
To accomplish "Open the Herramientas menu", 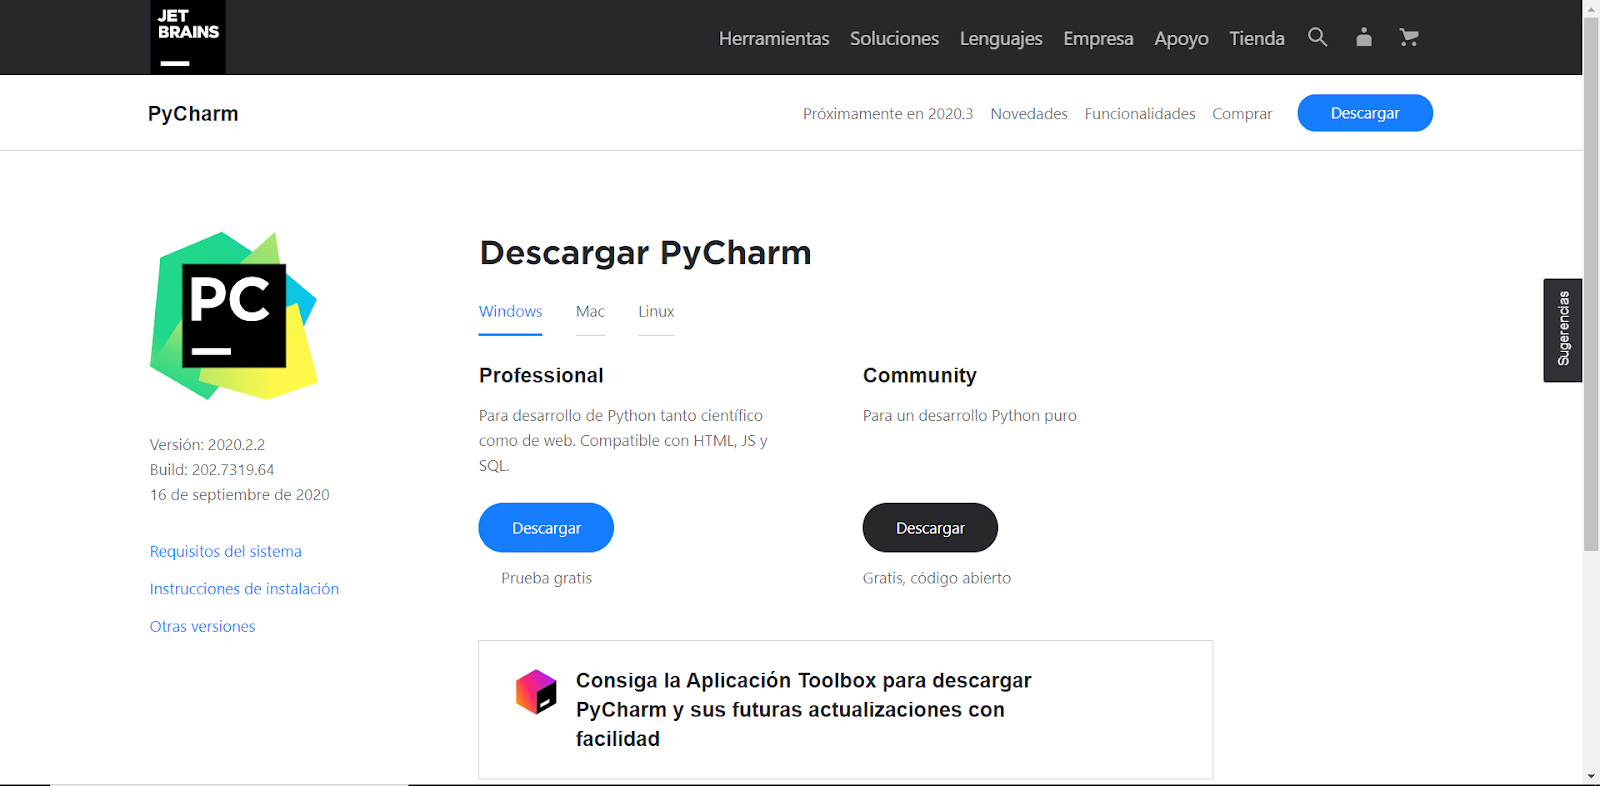I will pyautogui.click(x=774, y=38).
